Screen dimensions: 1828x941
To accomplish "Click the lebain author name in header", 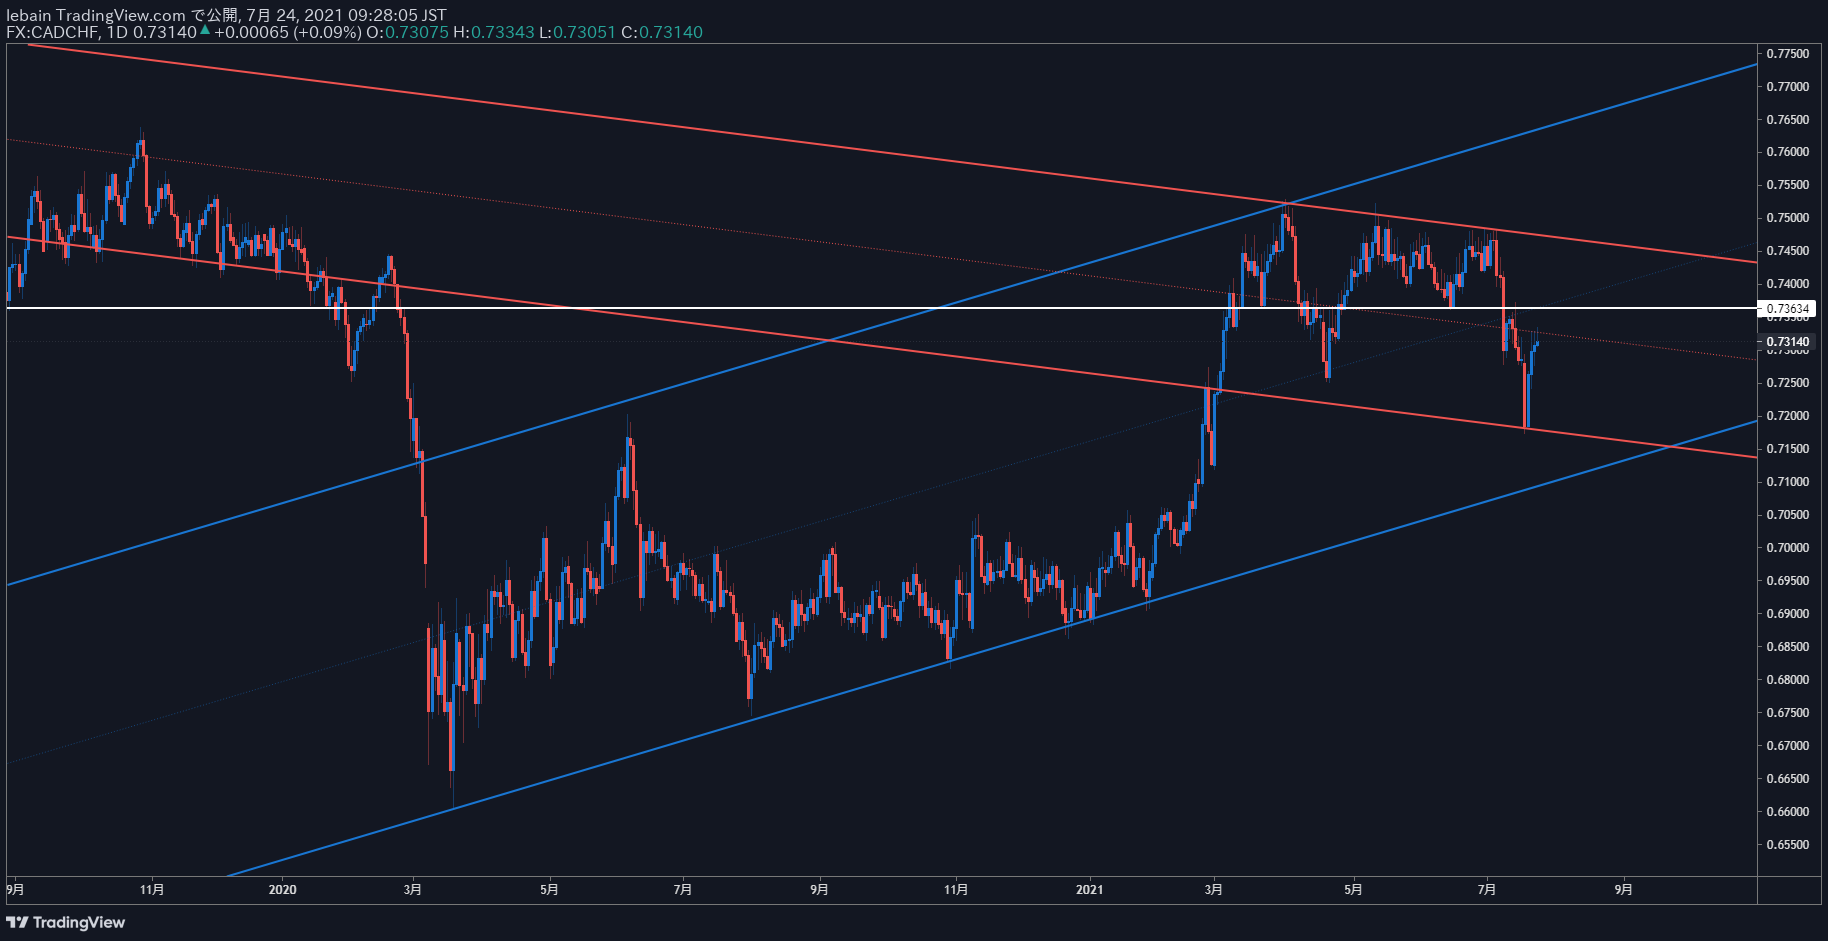I will (x=29, y=15).
